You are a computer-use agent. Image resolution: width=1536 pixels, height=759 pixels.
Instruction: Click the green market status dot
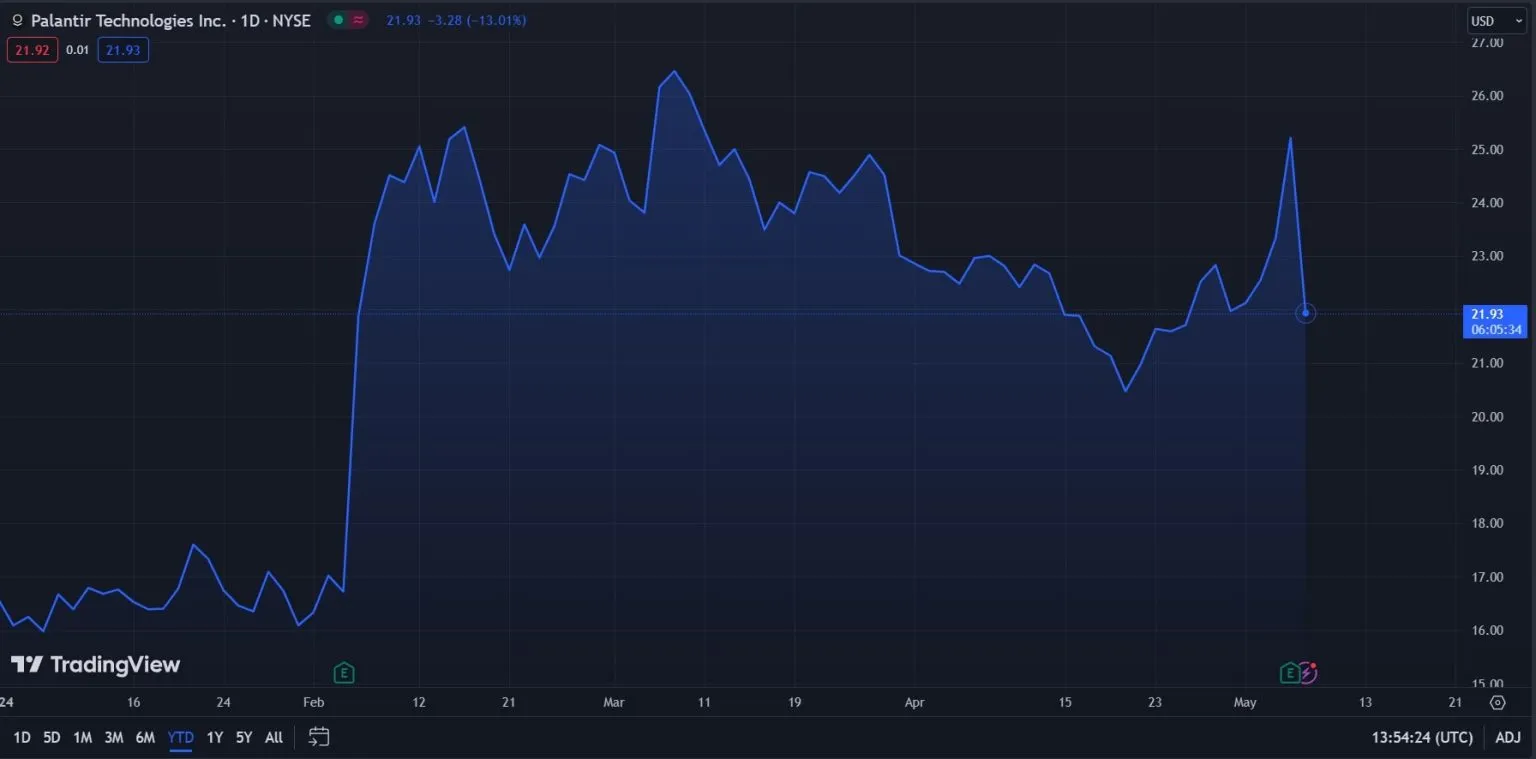pyautogui.click(x=340, y=20)
